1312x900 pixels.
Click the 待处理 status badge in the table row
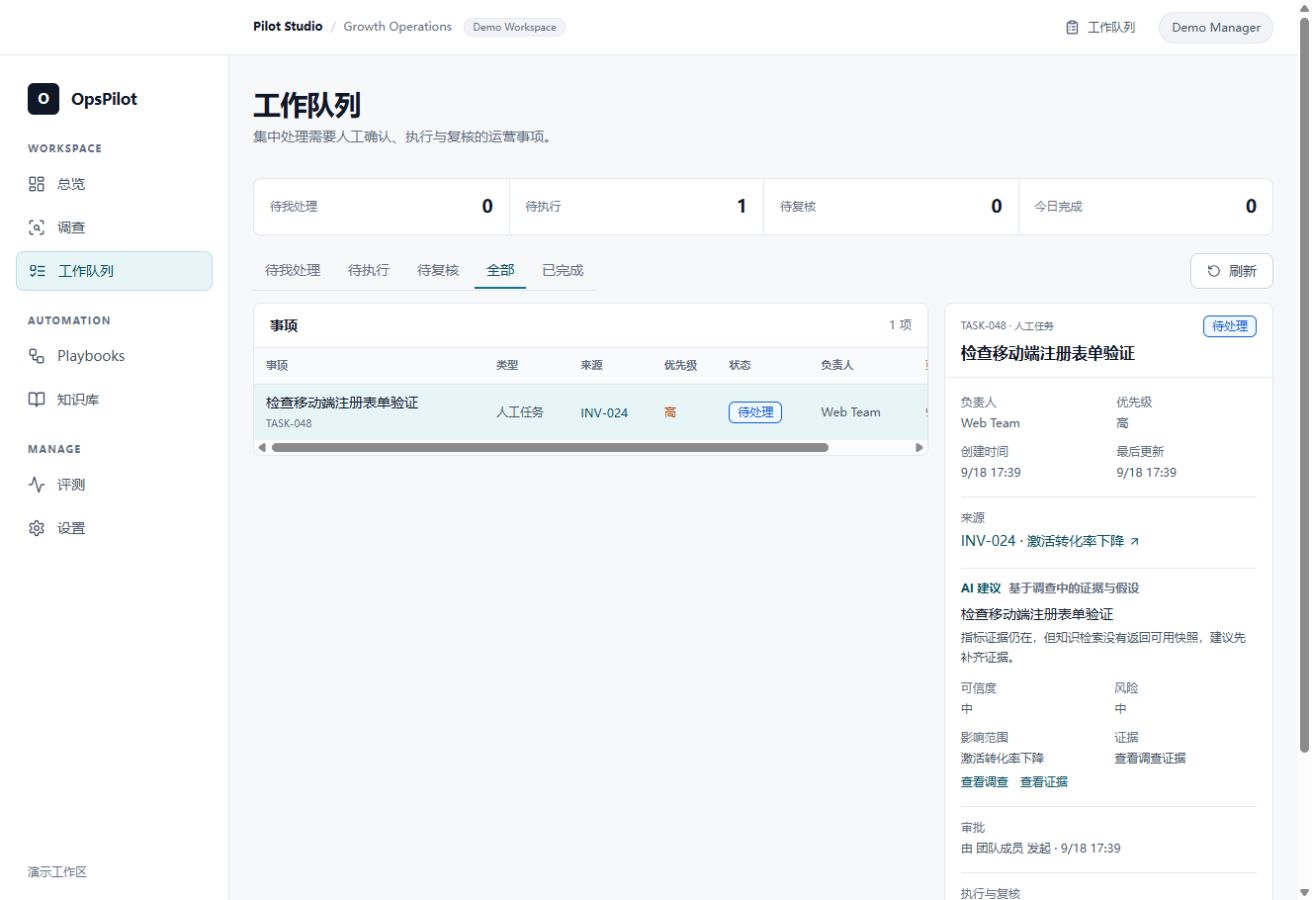[x=755, y=412]
